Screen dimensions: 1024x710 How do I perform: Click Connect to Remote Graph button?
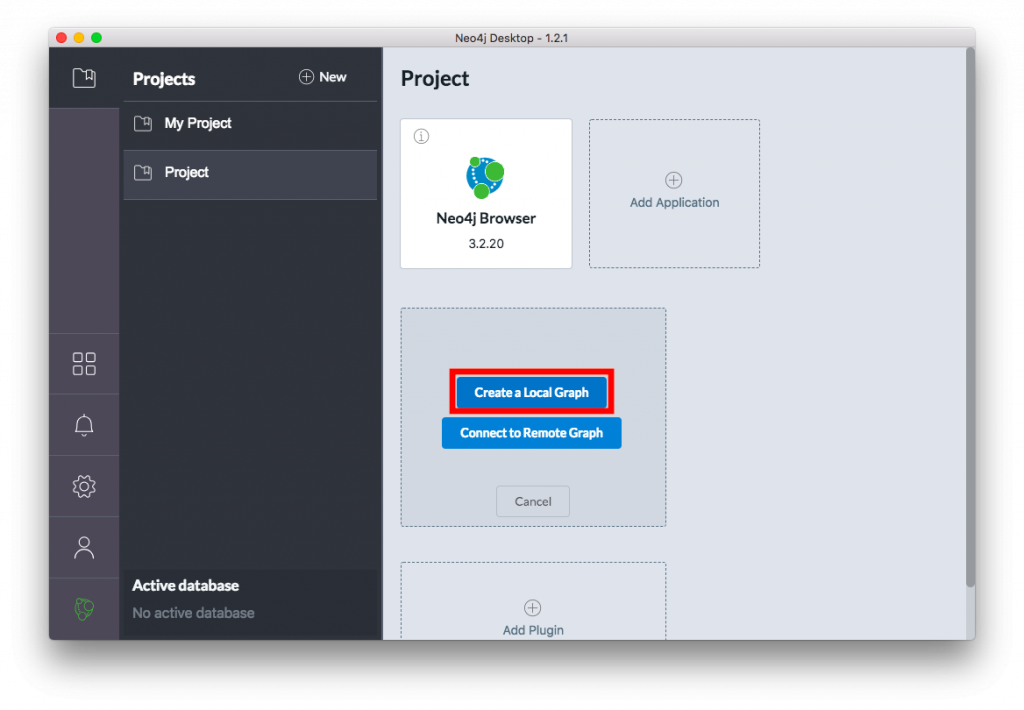(x=531, y=433)
